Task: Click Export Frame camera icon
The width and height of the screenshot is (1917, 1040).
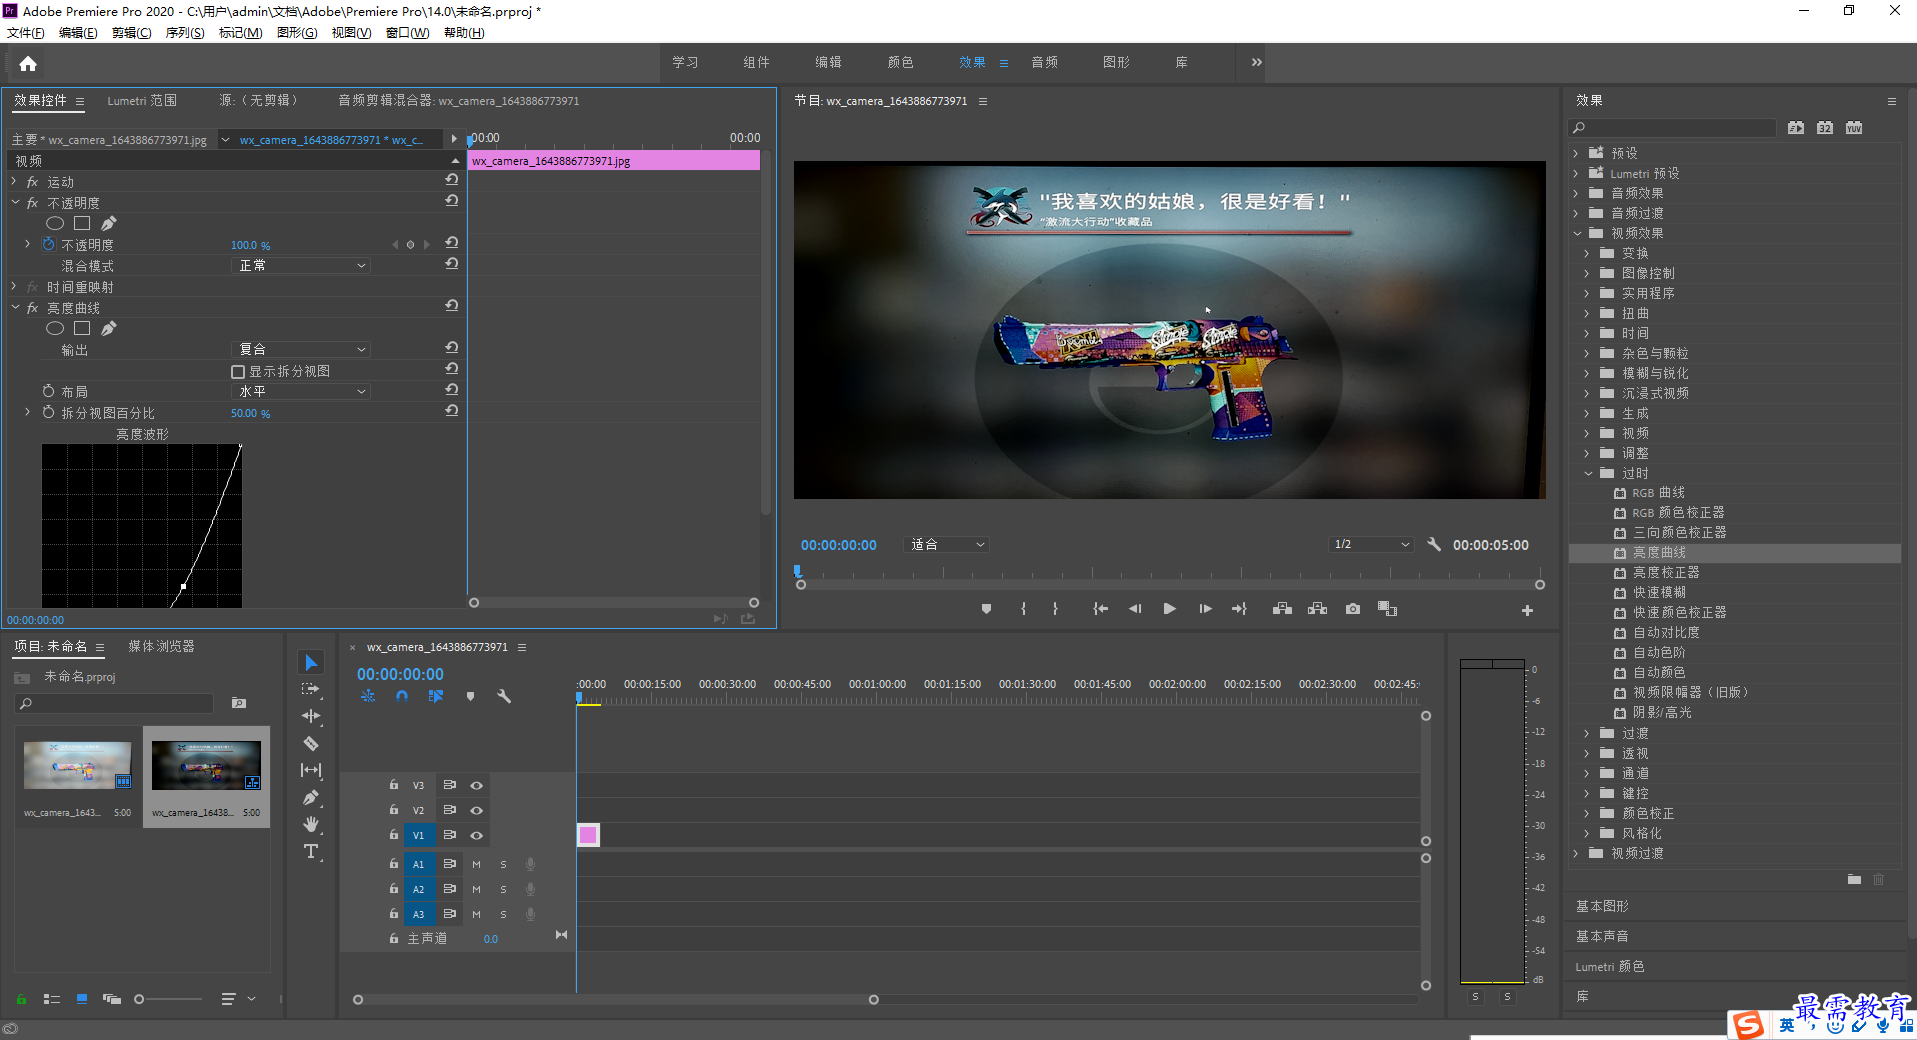Action: pos(1353,609)
